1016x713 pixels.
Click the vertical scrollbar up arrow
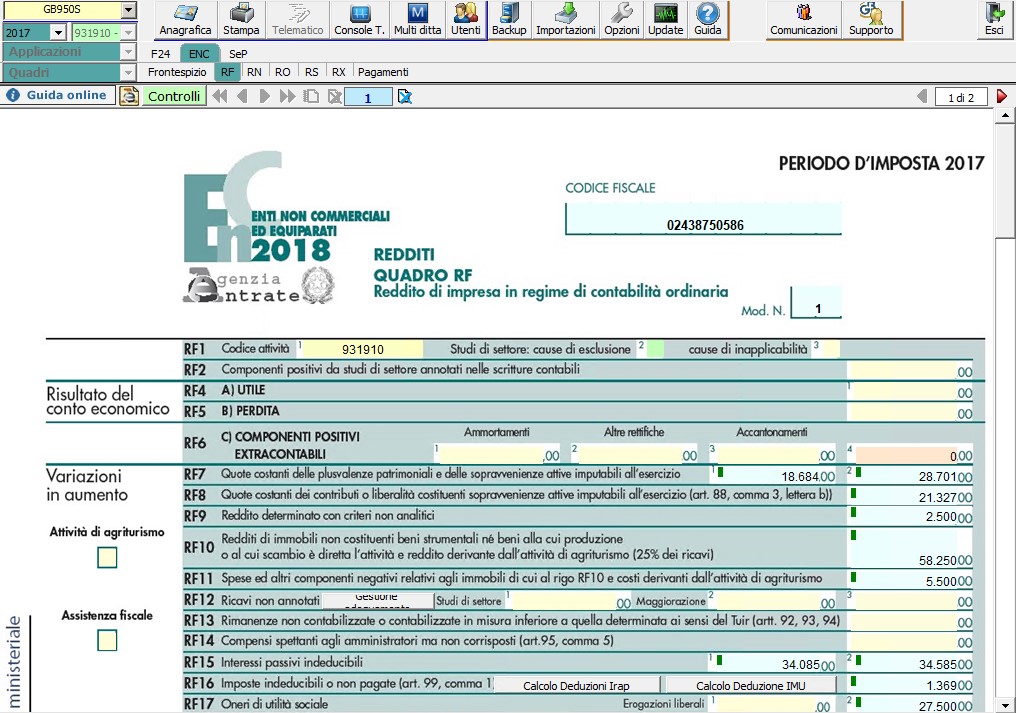coord(1005,116)
